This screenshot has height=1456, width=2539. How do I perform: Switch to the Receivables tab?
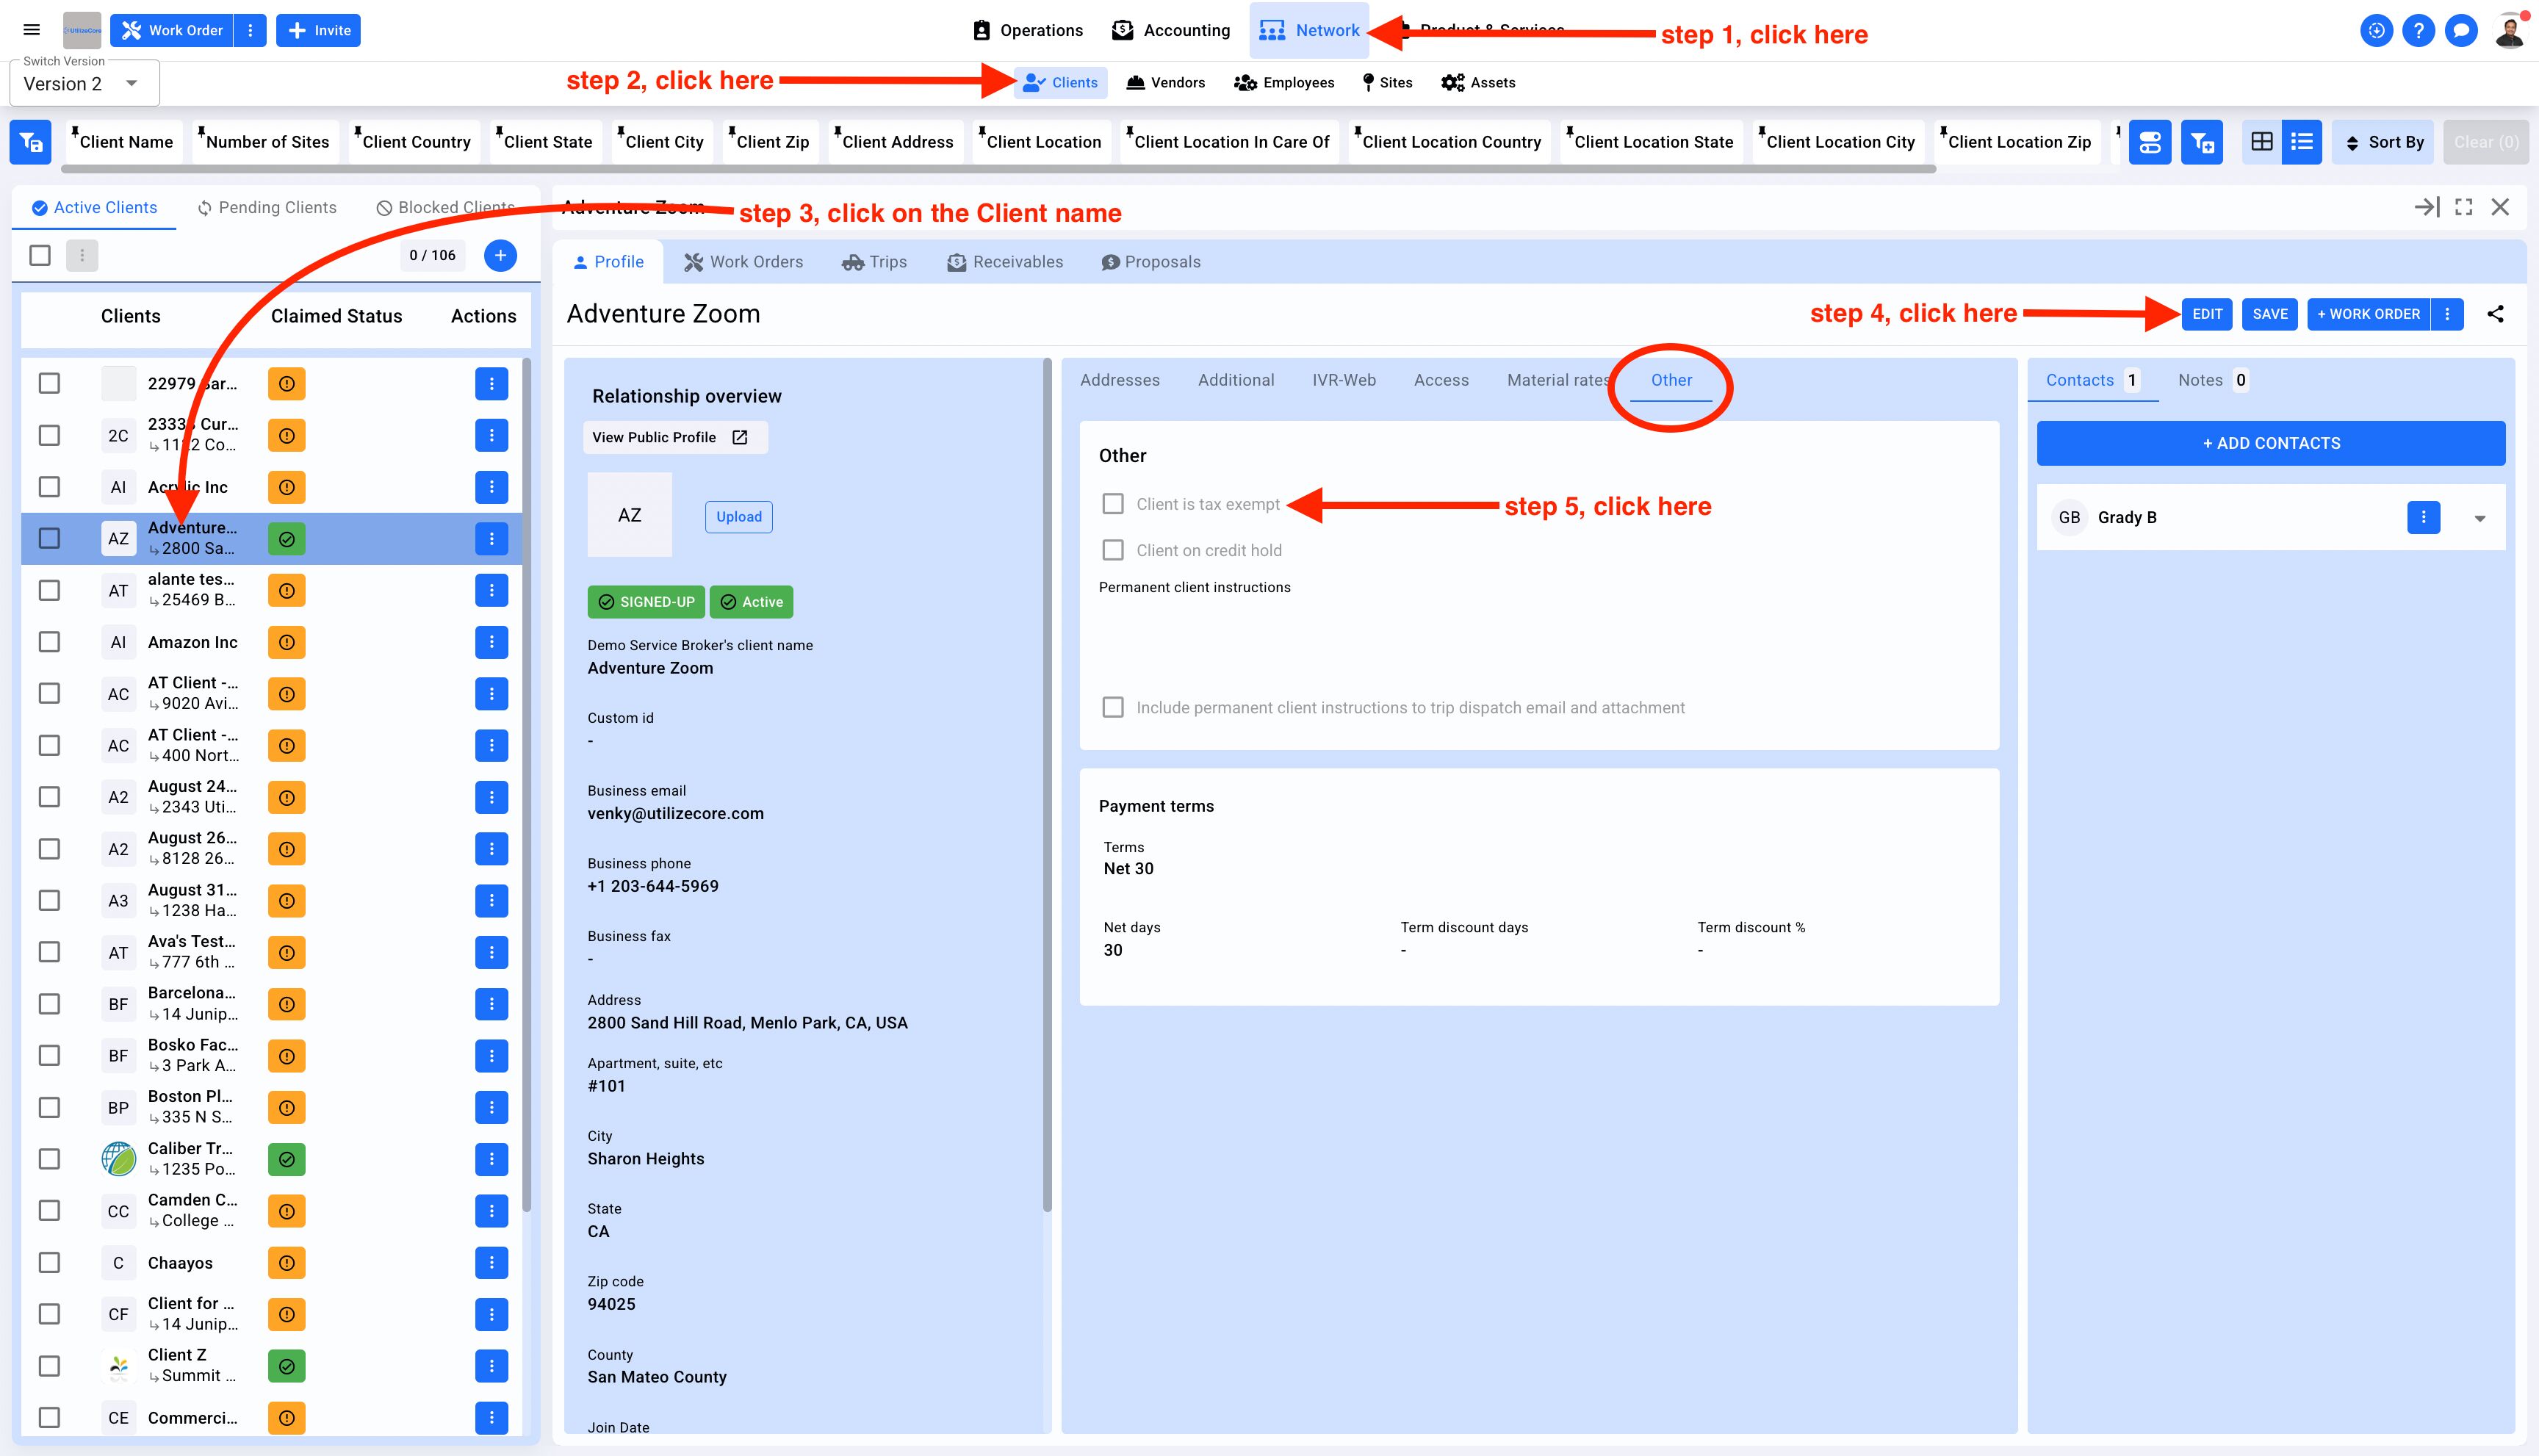1005,262
